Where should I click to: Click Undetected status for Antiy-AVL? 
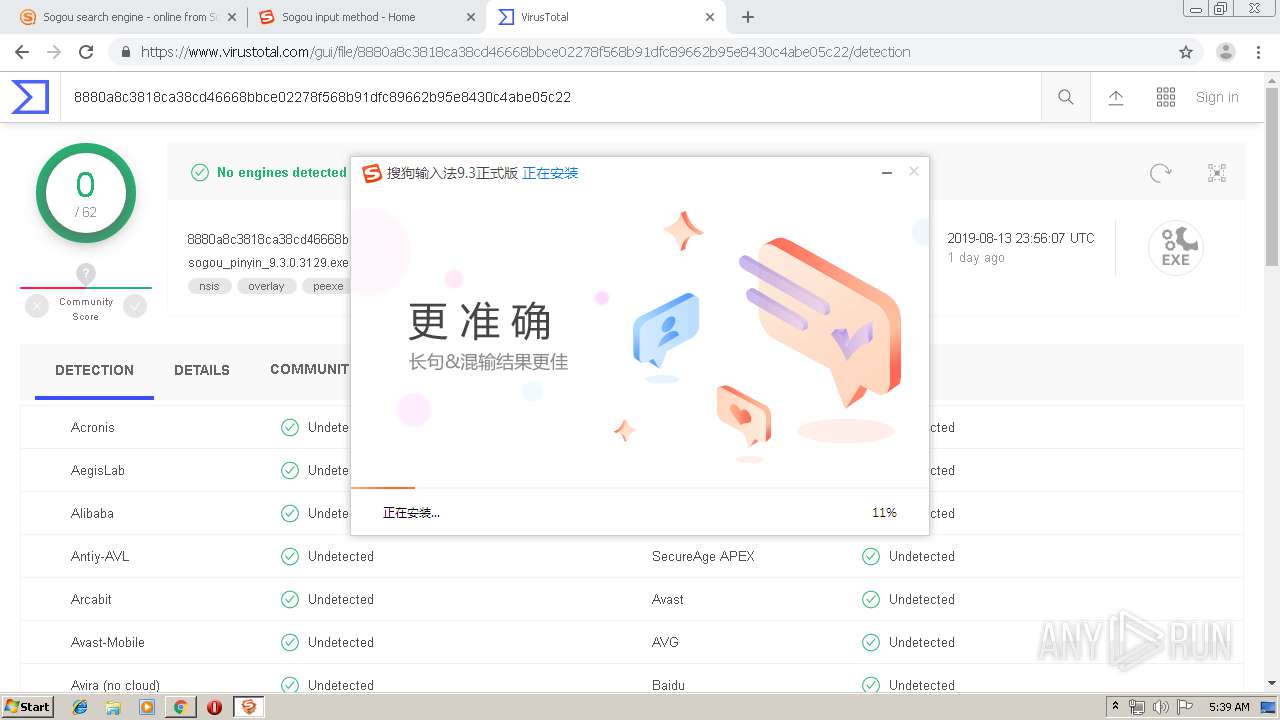(x=340, y=556)
